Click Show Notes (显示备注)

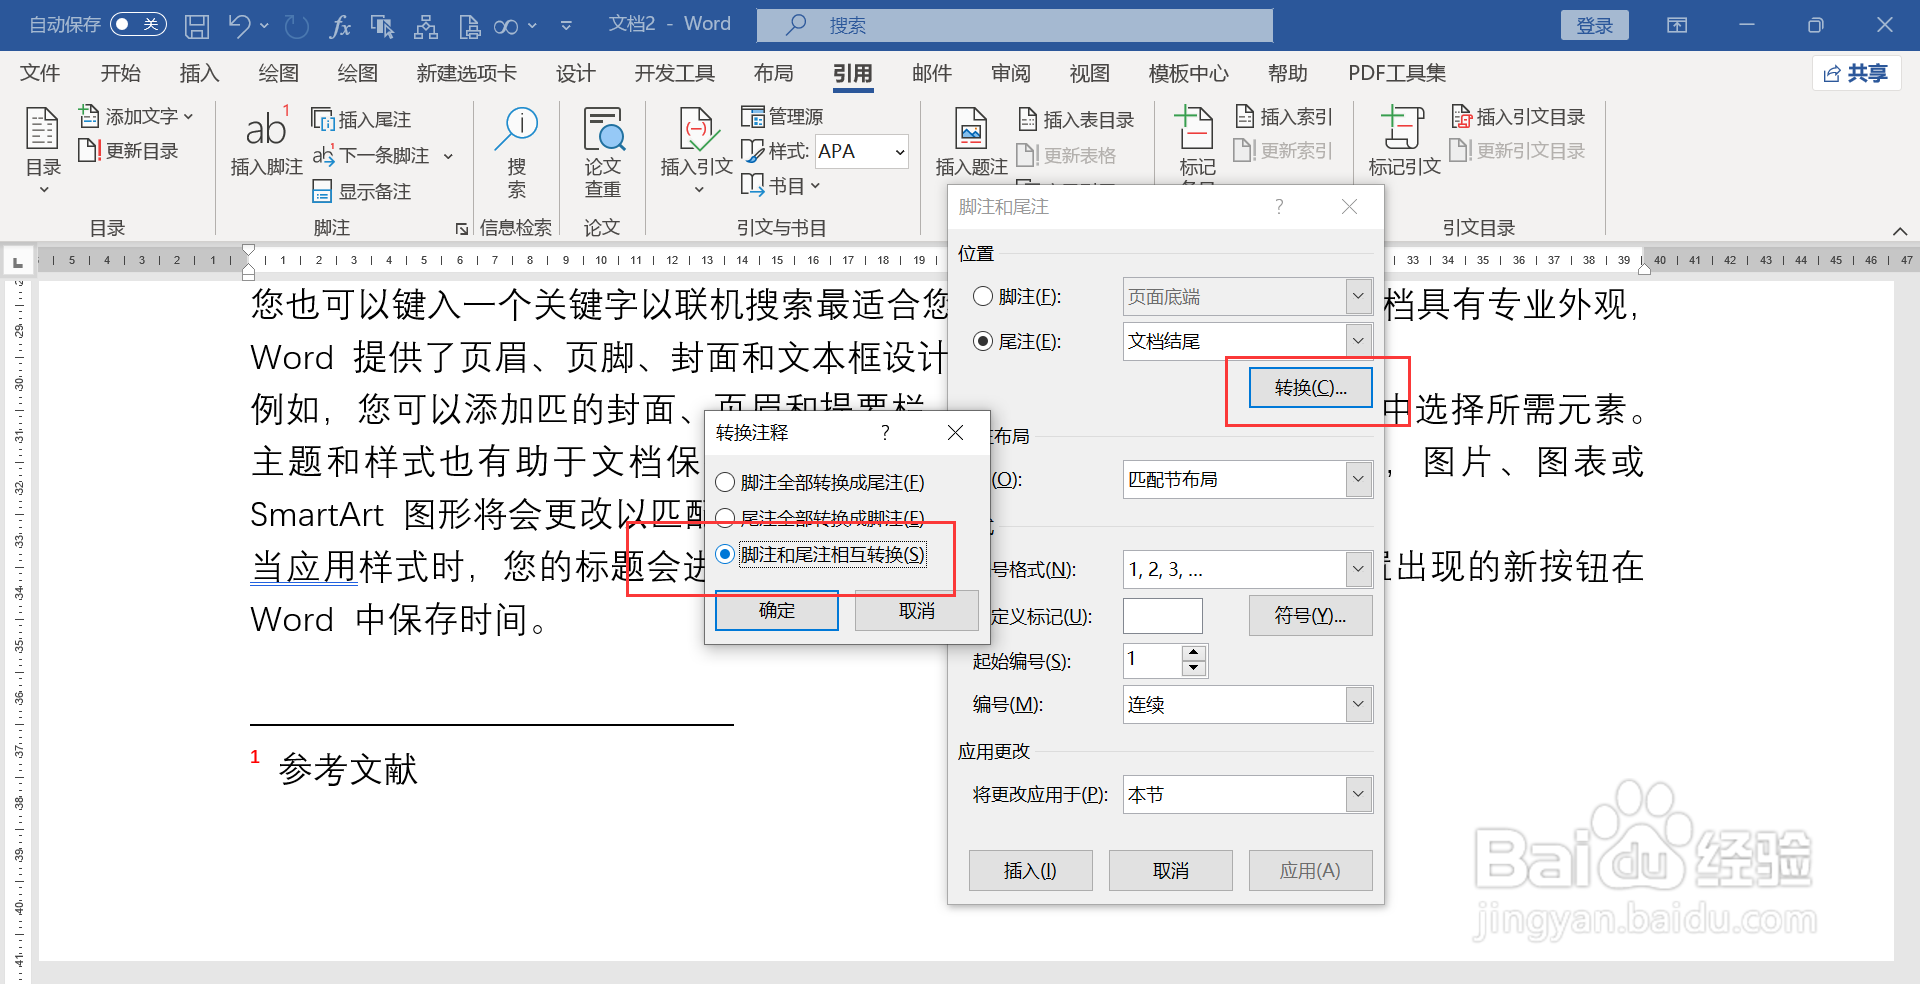coord(361,191)
